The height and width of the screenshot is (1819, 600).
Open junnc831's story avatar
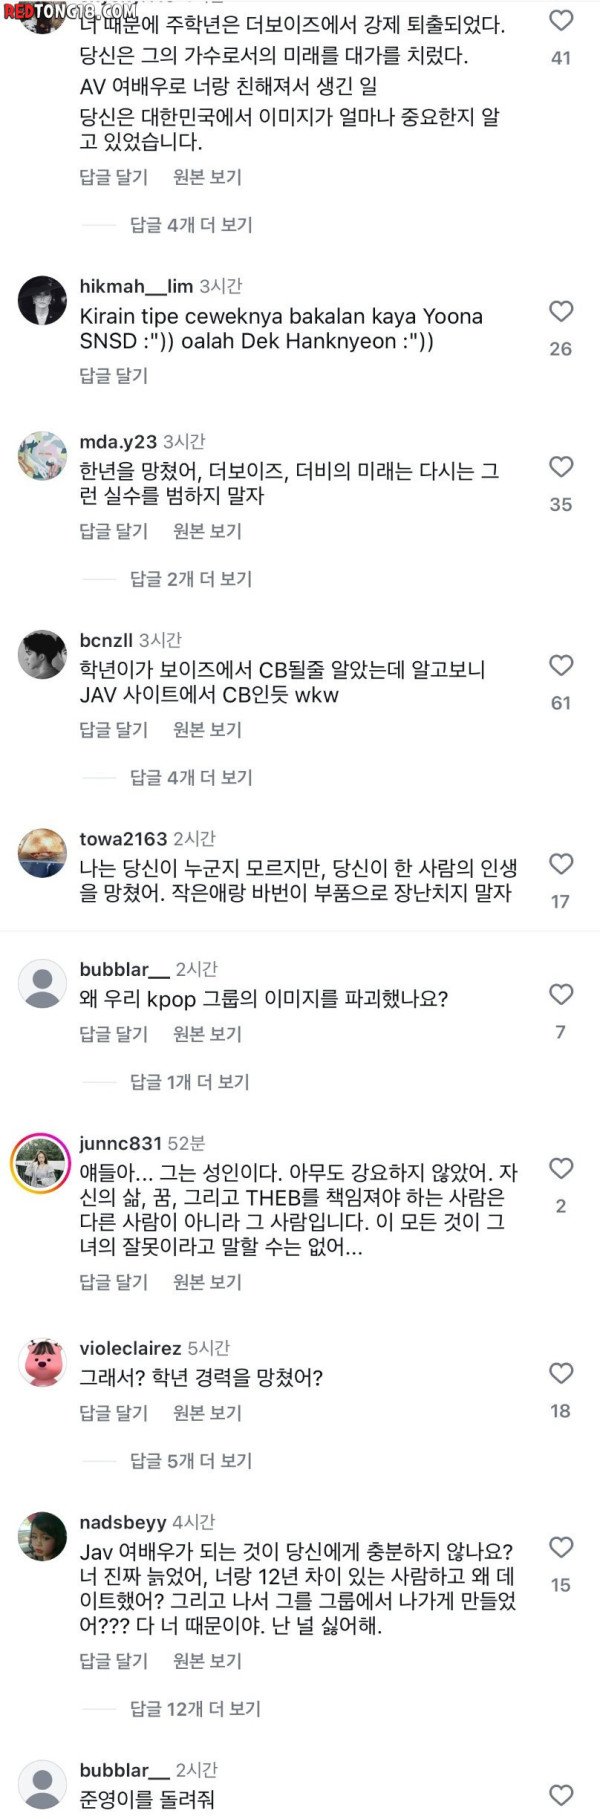click(x=42, y=1164)
